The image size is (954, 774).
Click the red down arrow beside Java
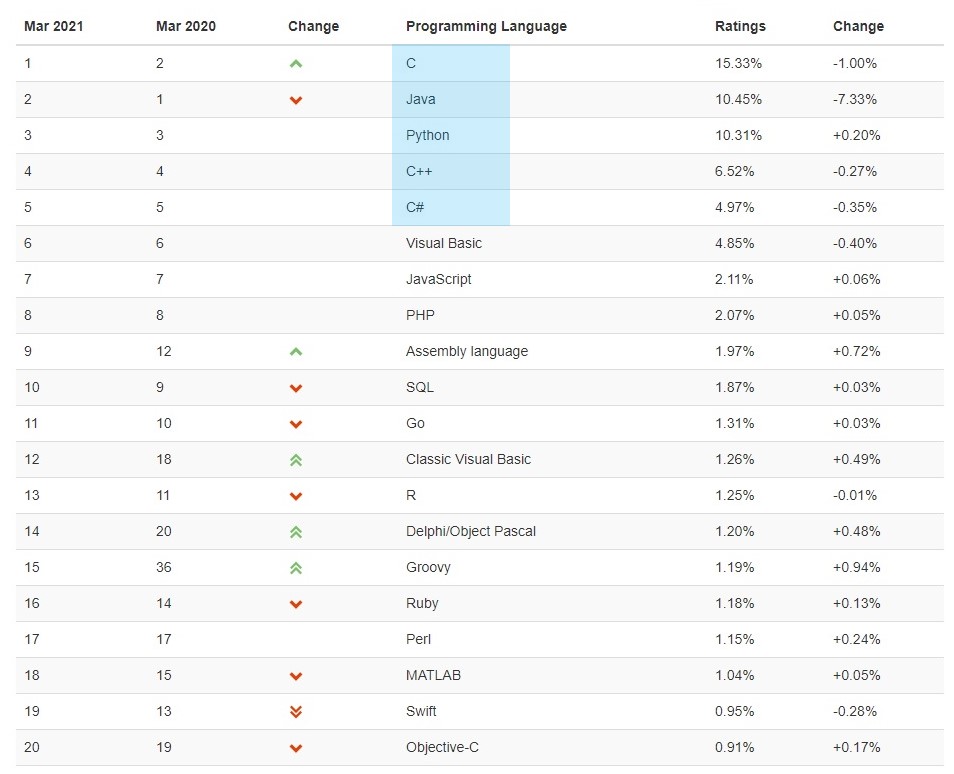pos(296,100)
